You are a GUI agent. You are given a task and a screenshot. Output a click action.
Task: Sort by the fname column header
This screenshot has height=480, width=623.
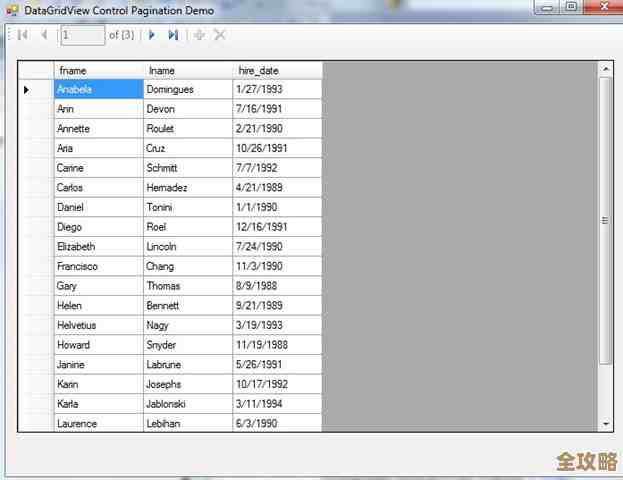click(x=98, y=70)
